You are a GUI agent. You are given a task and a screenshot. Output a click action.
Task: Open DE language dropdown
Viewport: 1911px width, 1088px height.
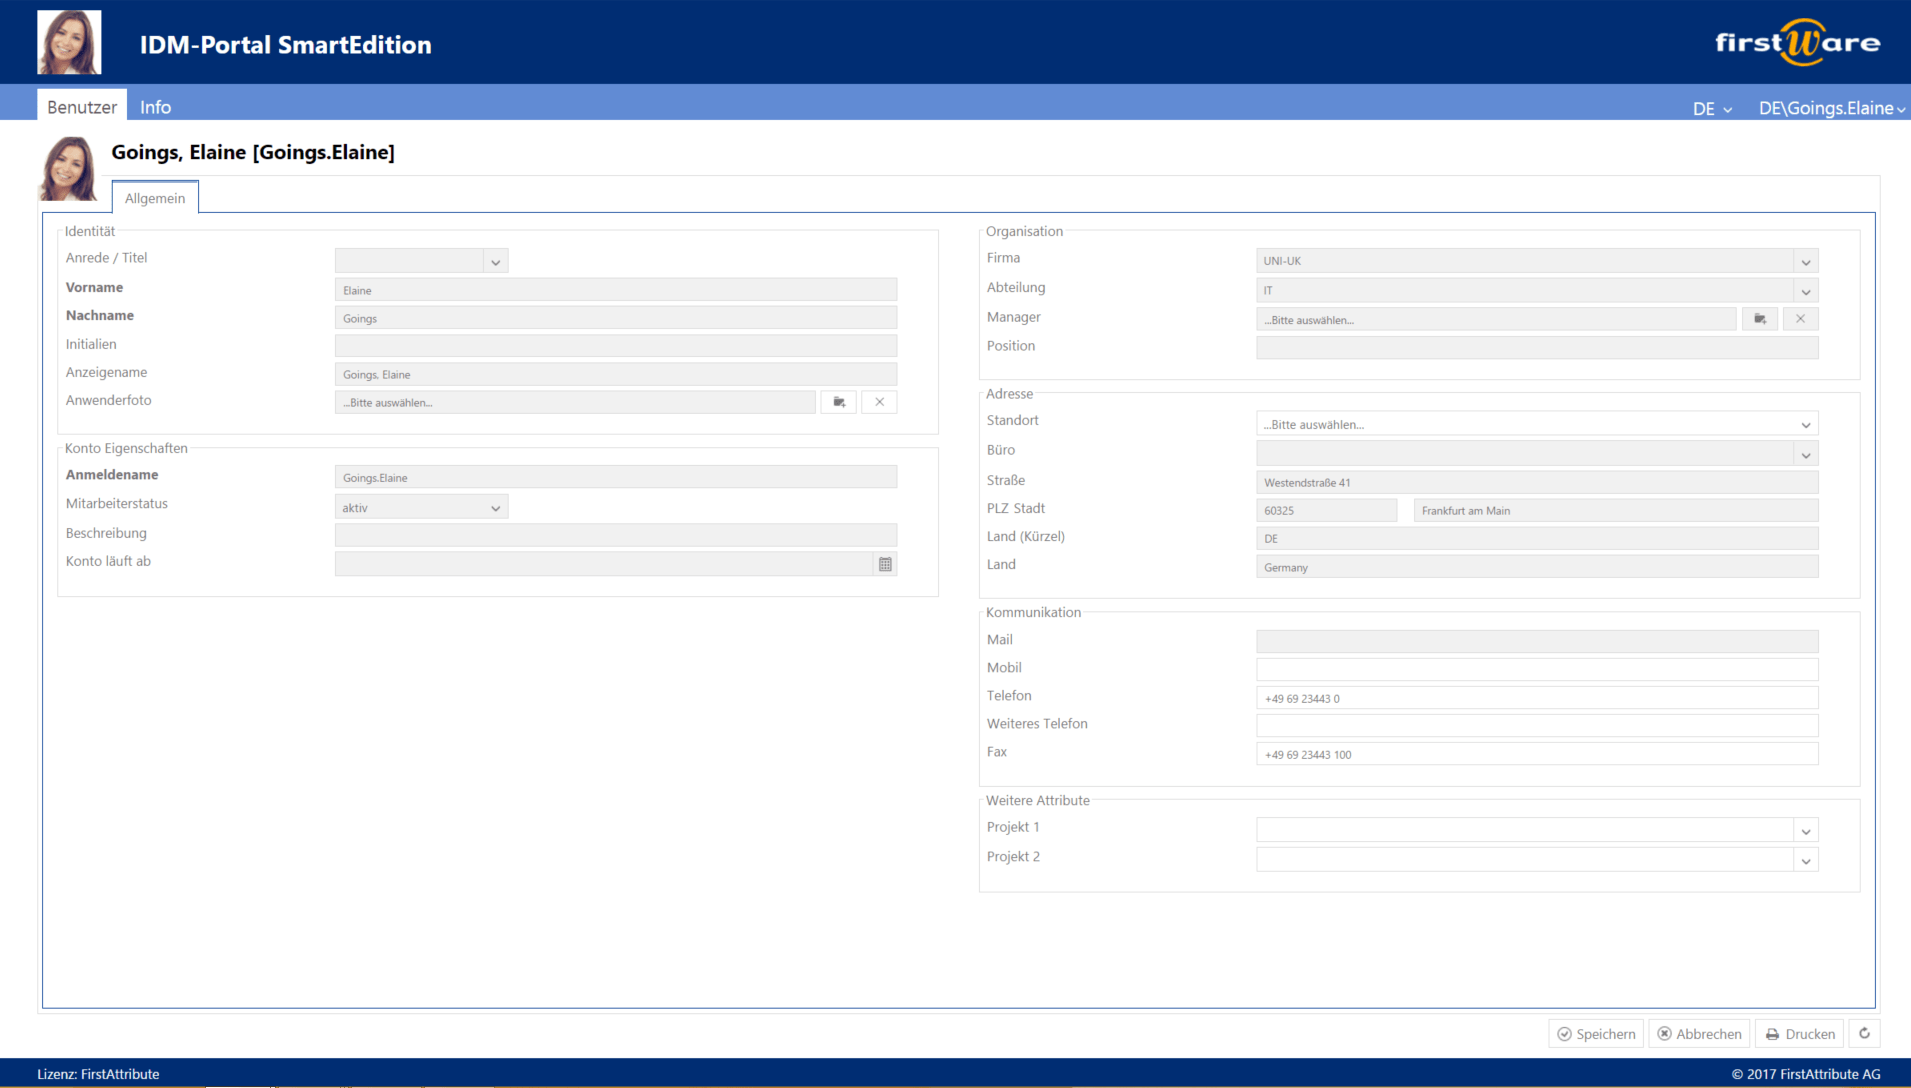click(1712, 108)
